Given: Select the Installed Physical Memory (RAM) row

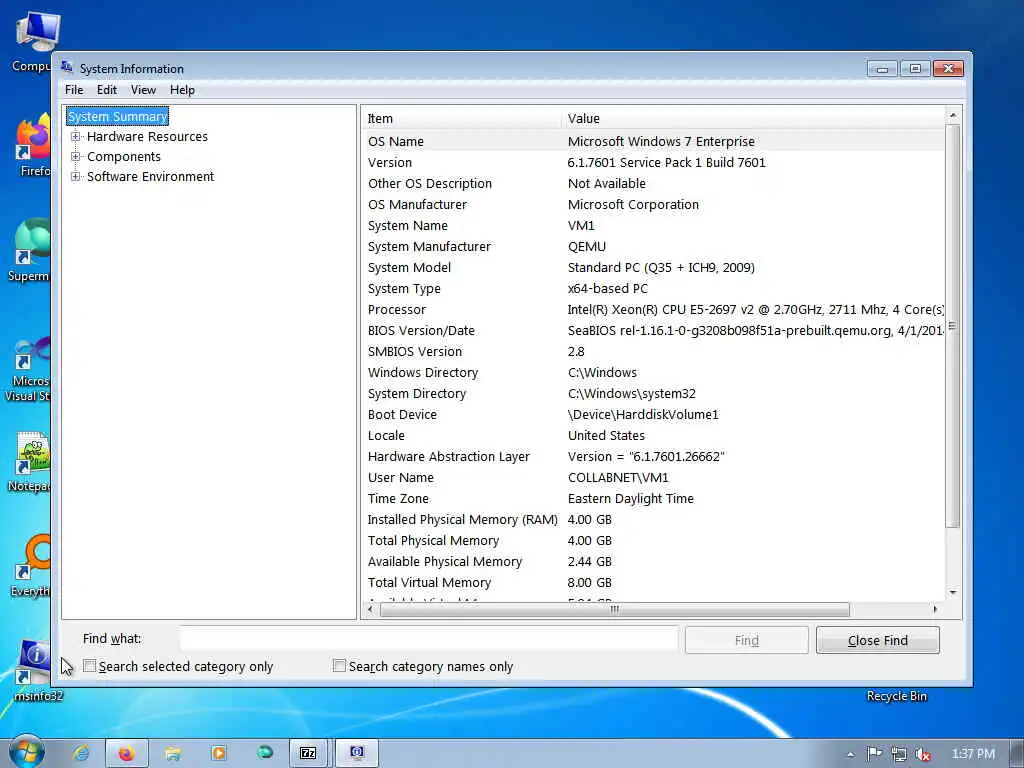Looking at the screenshot, I should pos(653,519).
